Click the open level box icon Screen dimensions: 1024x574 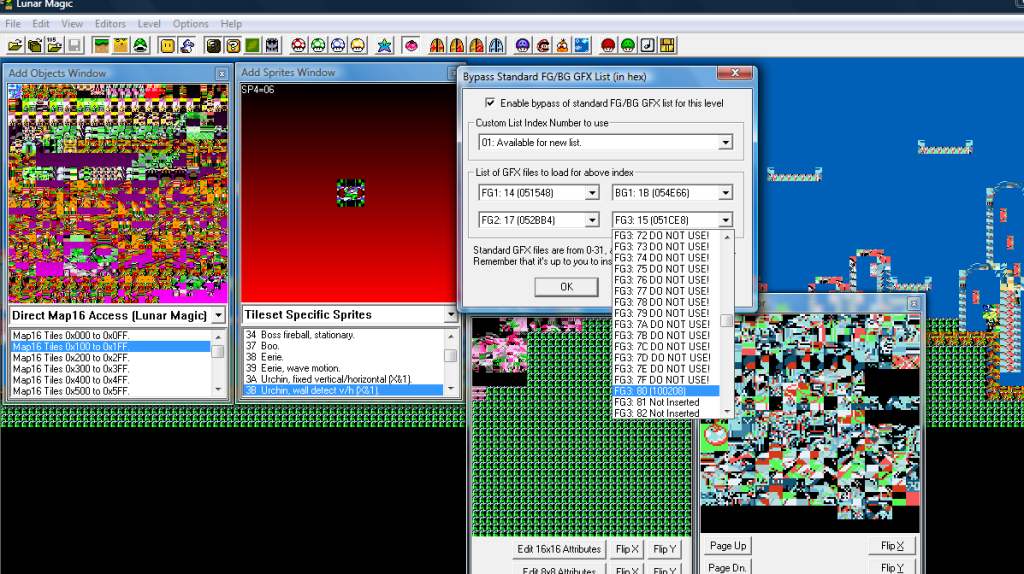[35, 46]
